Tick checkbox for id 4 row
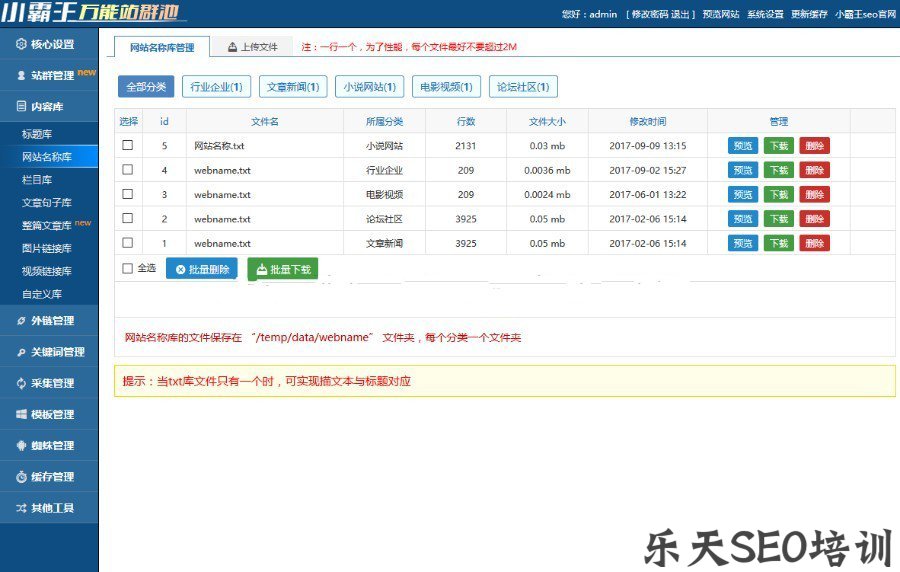This screenshot has width=900, height=572. pos(127,170)
